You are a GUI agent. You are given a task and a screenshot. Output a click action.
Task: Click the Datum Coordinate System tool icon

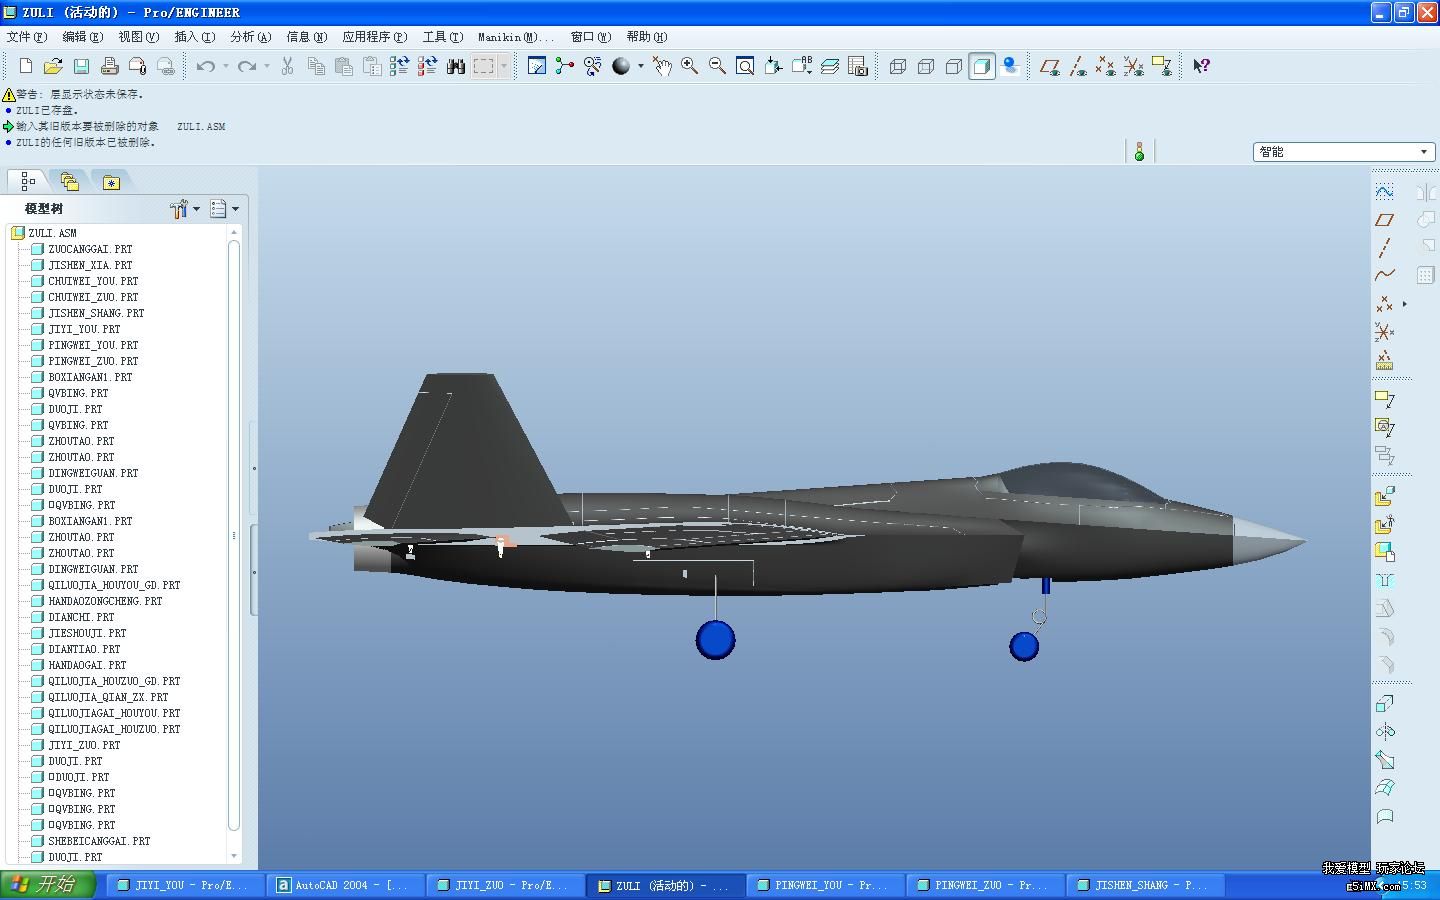click(x=1385, y=331)
